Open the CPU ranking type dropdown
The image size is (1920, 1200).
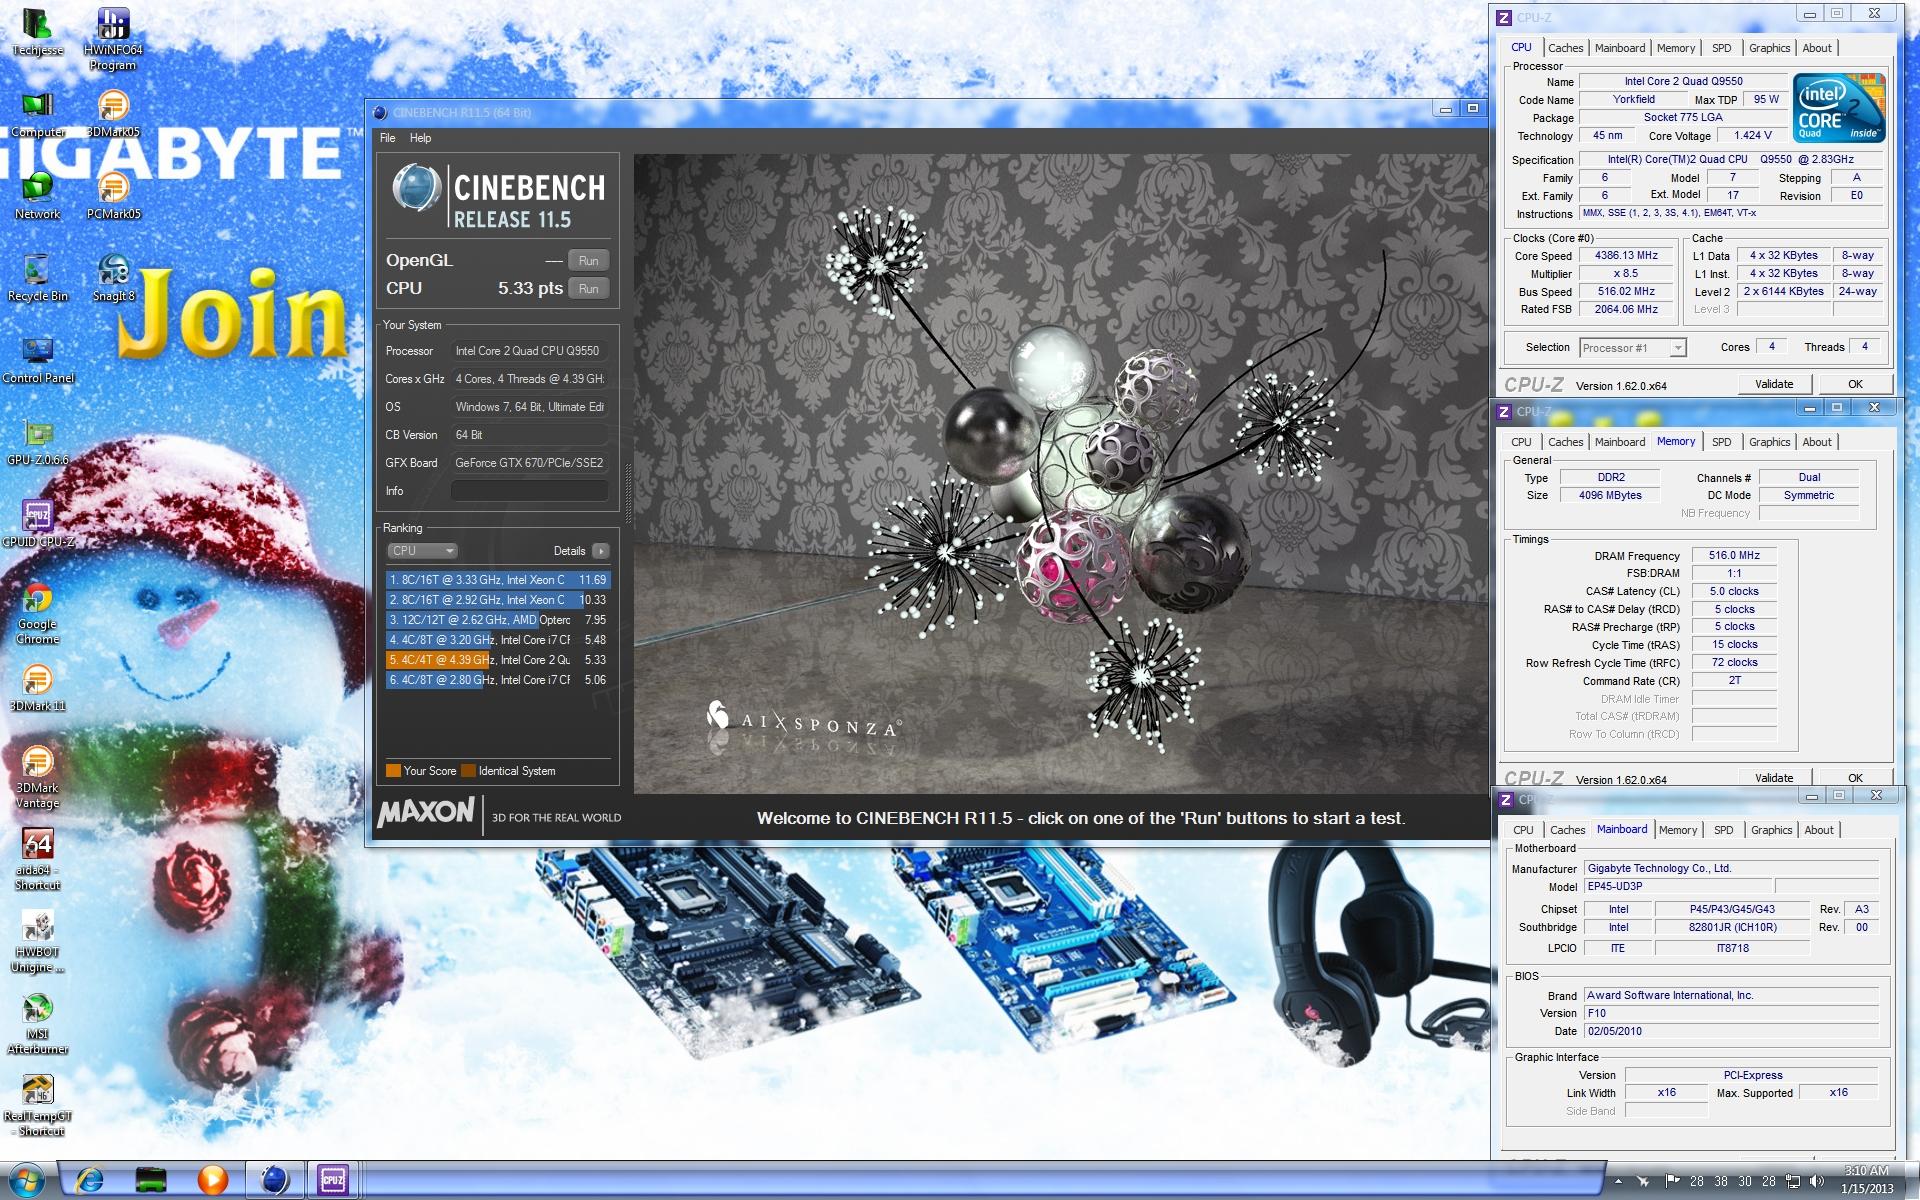click(x=422, y=551)
